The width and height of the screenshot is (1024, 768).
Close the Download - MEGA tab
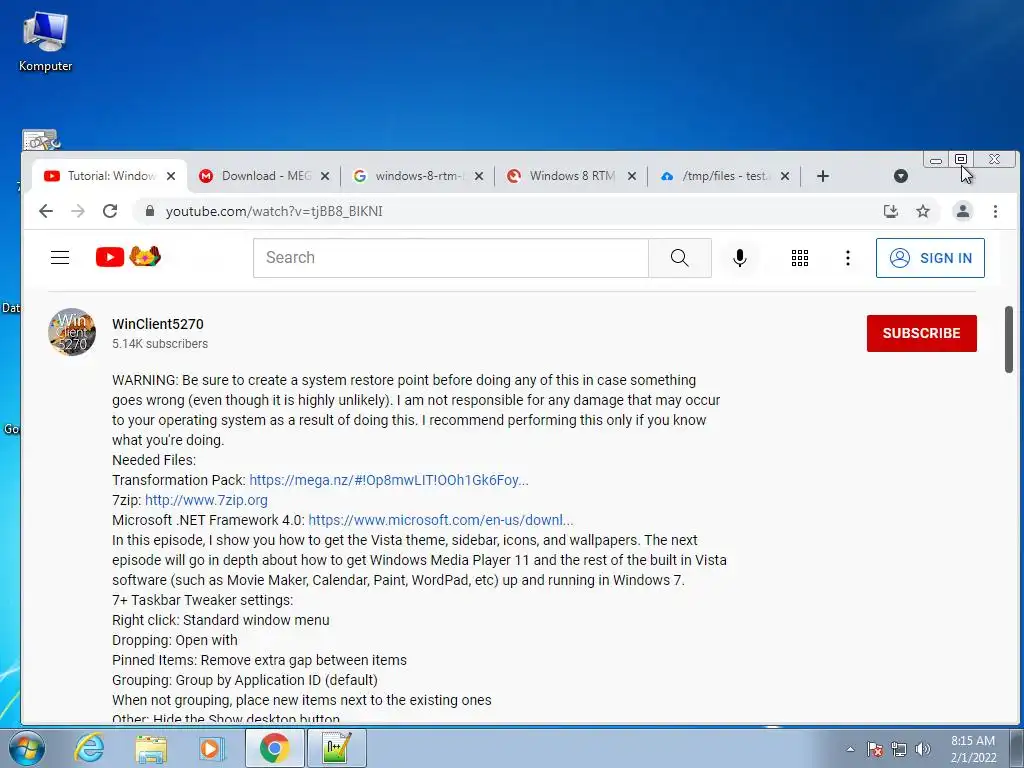coord(325,176)
